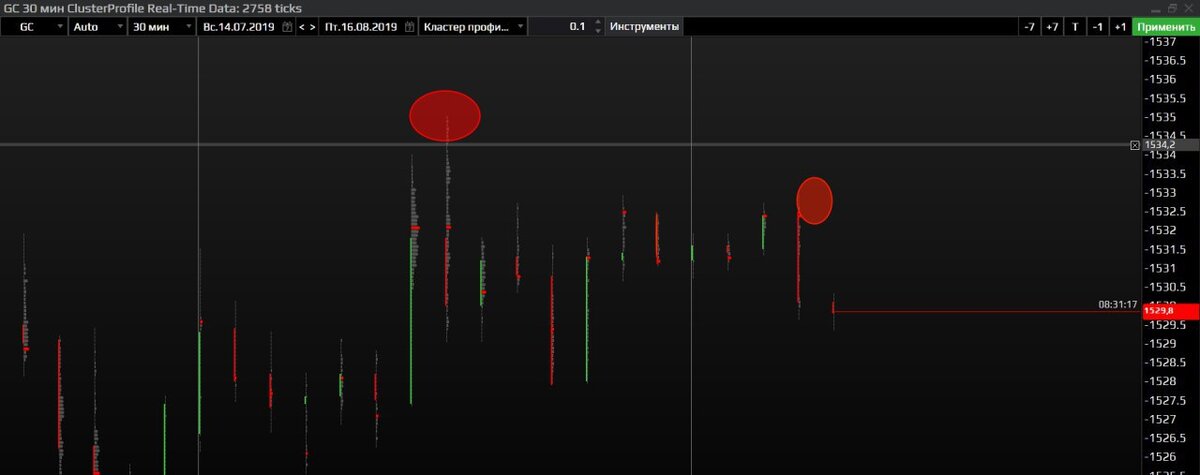Screen dimensions: 1200x475
Task: Open the Инструменты menu
Action: tap(644, 27)
